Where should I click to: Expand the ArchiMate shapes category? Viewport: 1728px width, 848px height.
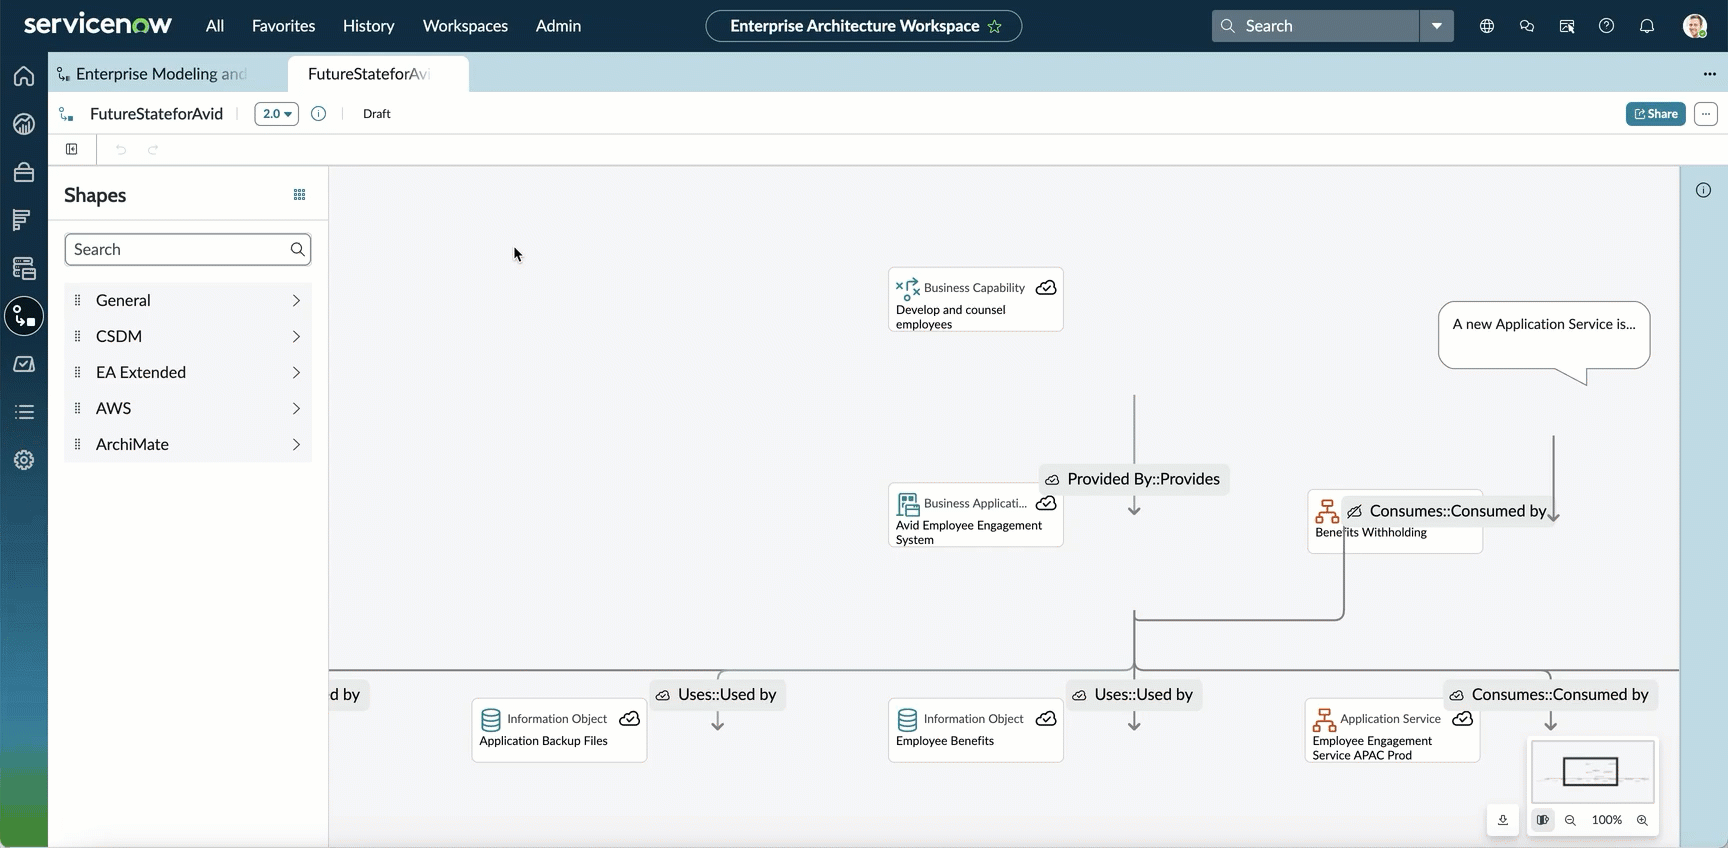pyautogui.click(x=188, y=444)
